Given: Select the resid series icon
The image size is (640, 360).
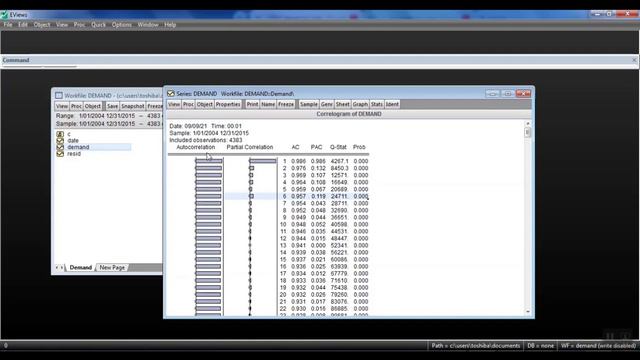Looking at the screenshot, I should click(60, 153).
